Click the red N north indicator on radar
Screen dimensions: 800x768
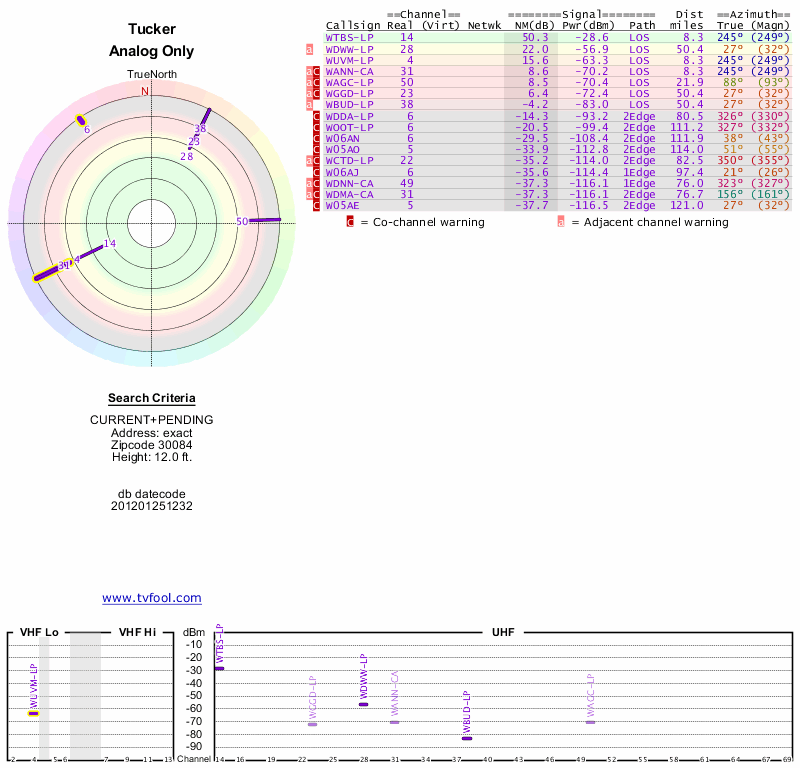pyautogui.click(x=145, y=92)
